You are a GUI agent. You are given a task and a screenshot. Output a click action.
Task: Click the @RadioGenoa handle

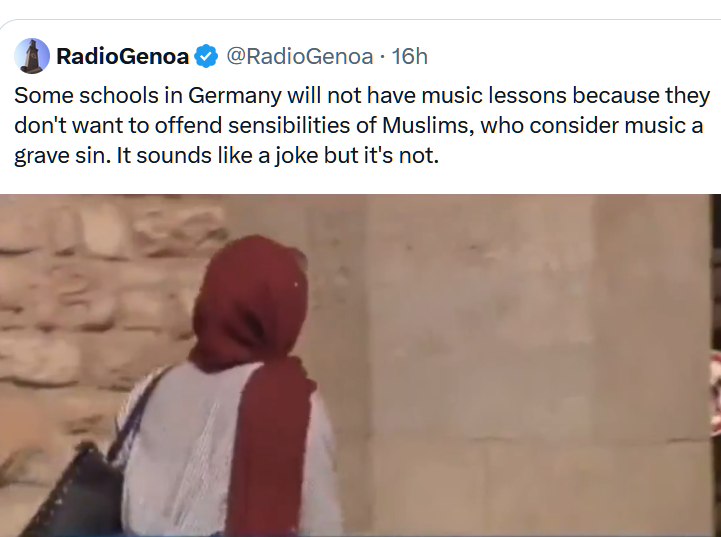point(299,56)
